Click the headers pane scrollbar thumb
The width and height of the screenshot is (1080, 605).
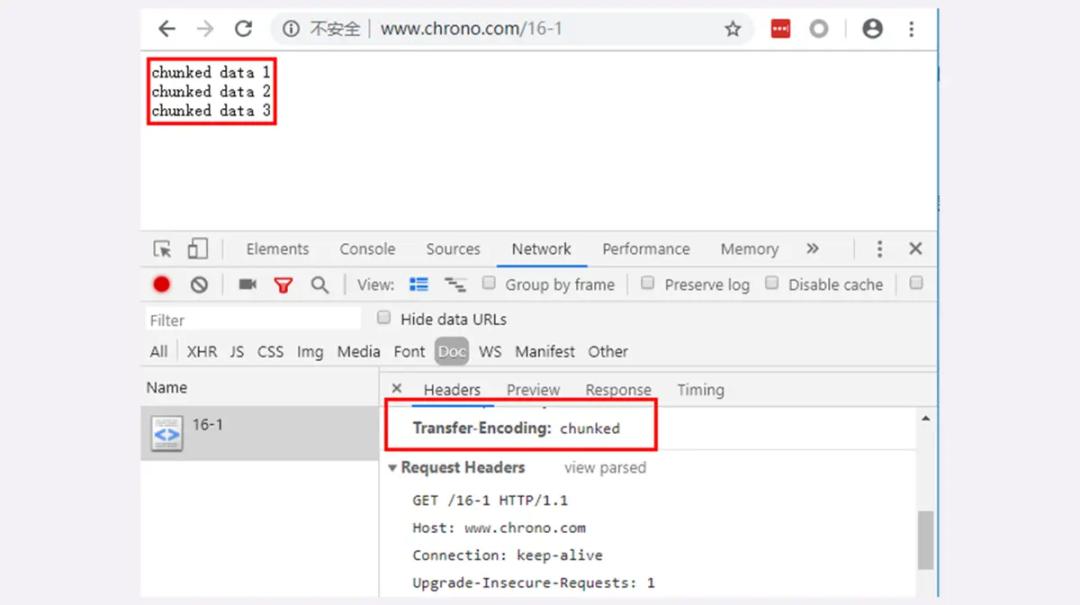(x=926, y=540)
